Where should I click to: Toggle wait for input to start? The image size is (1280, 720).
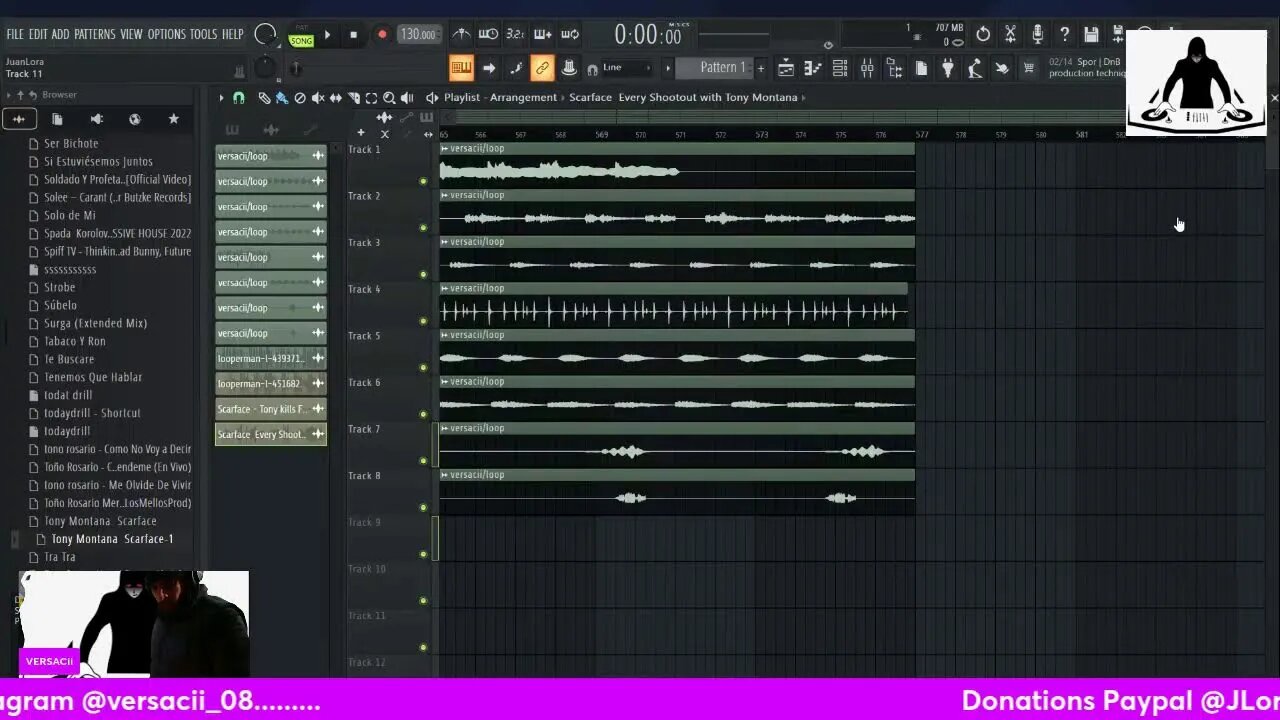click(488, 35)
